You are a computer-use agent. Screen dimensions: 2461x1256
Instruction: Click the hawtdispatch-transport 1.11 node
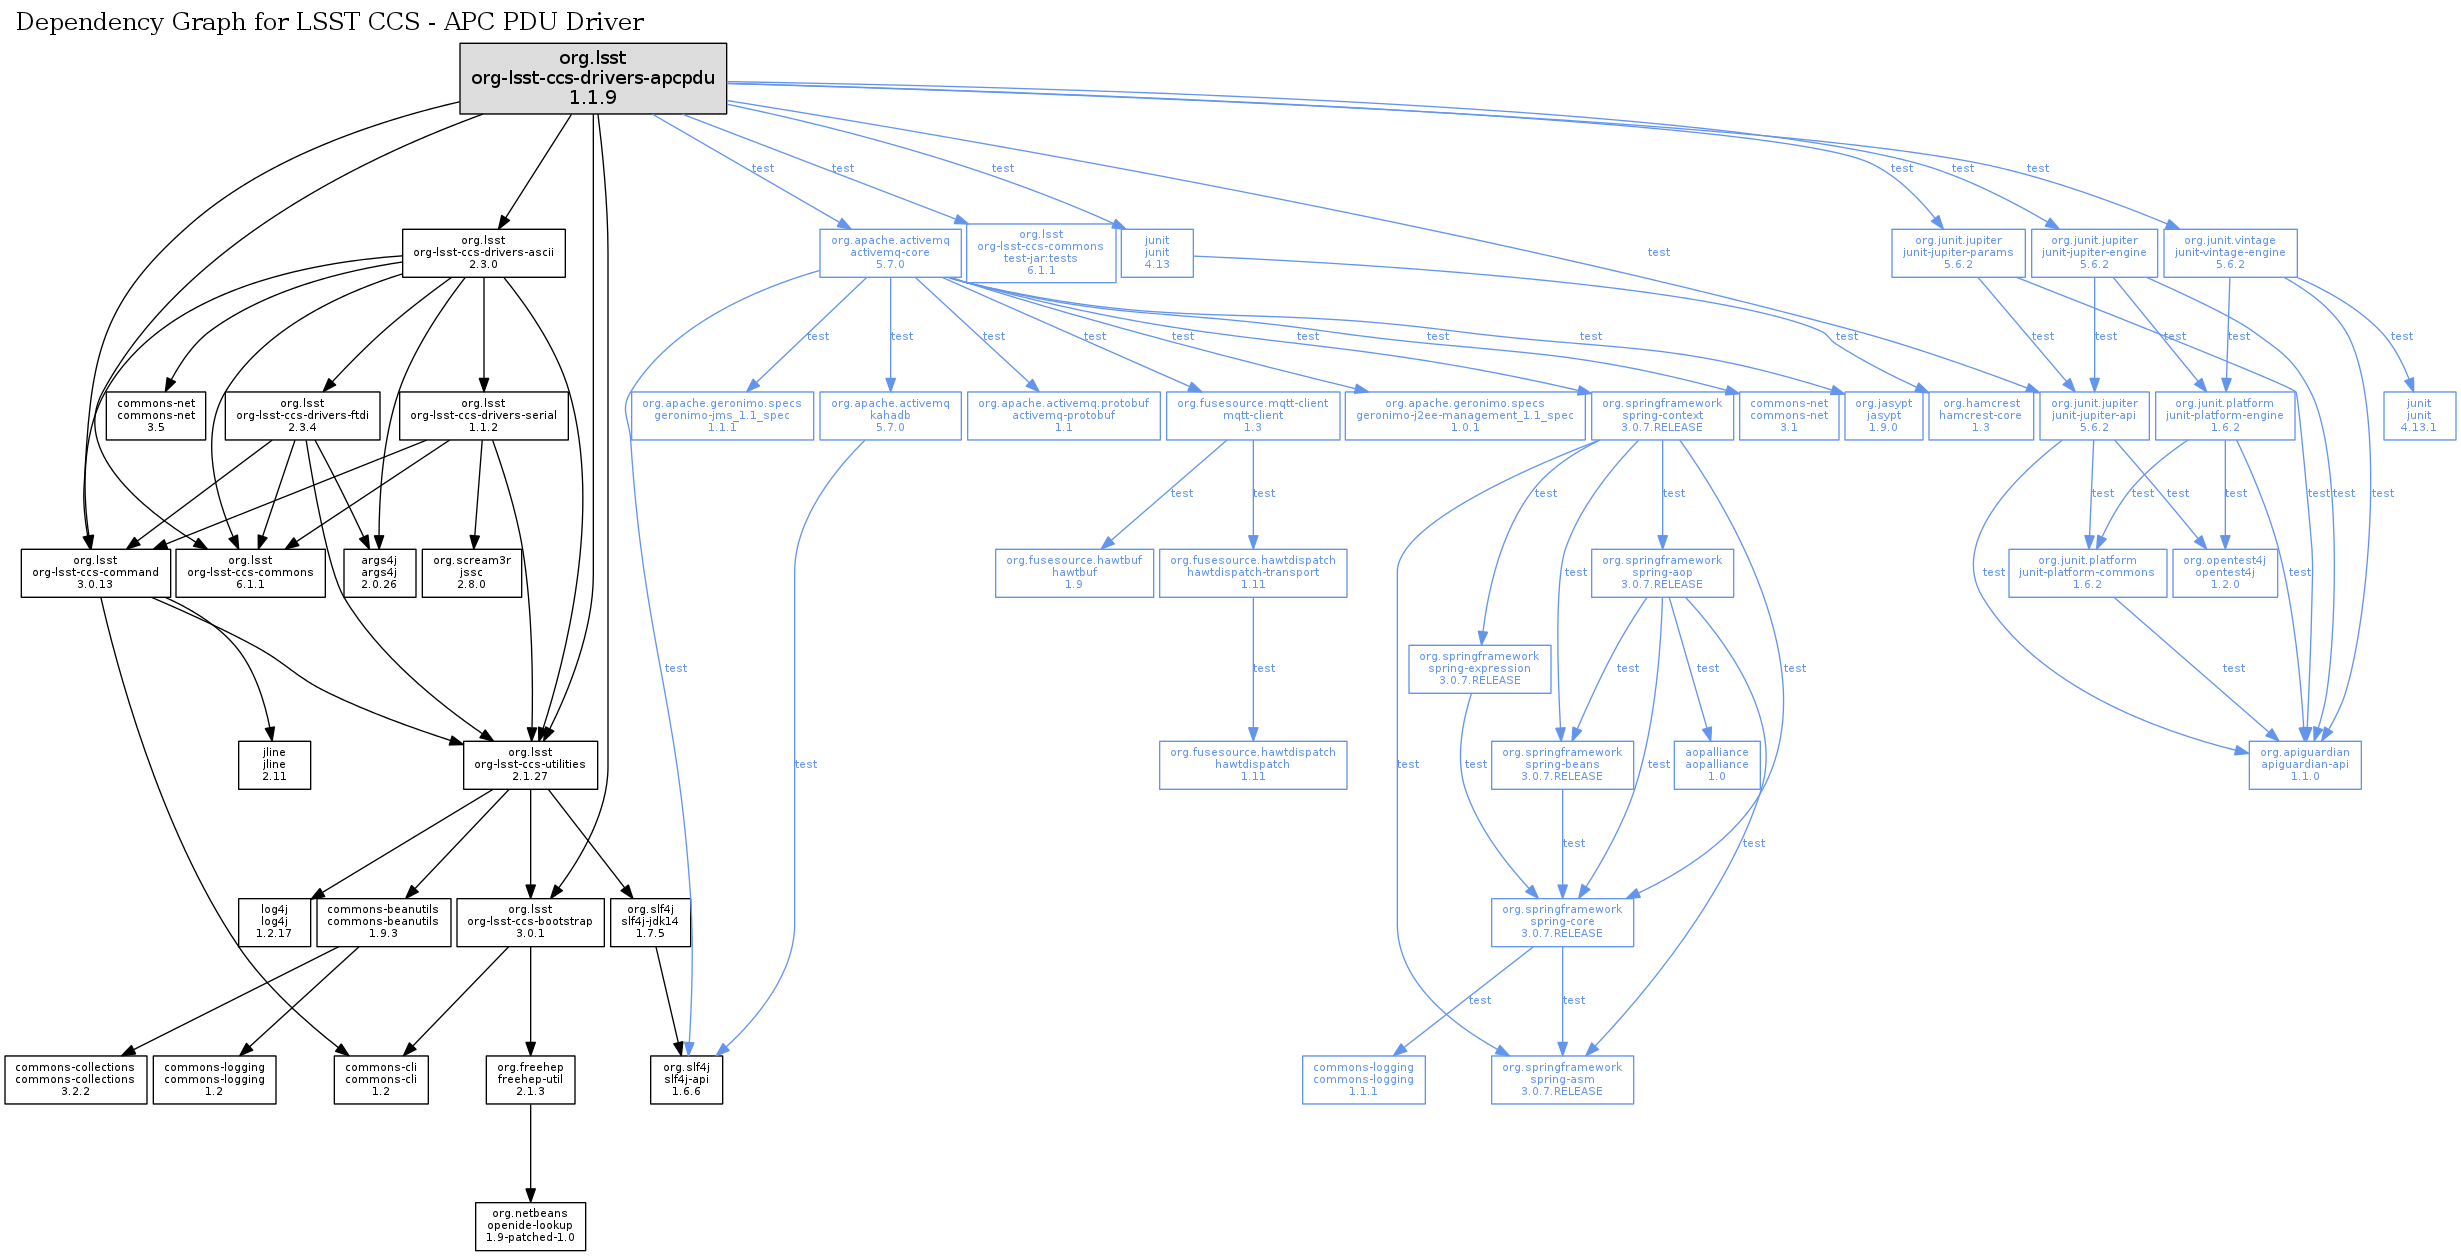(1252, 573)
